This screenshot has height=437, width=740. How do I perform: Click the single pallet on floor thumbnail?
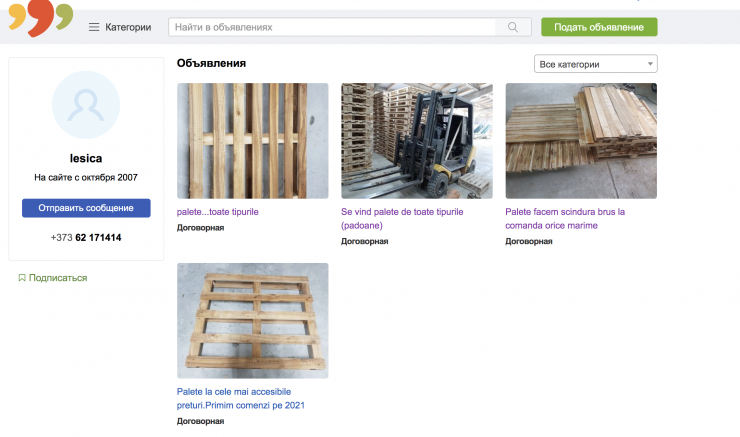pos(252,320)
